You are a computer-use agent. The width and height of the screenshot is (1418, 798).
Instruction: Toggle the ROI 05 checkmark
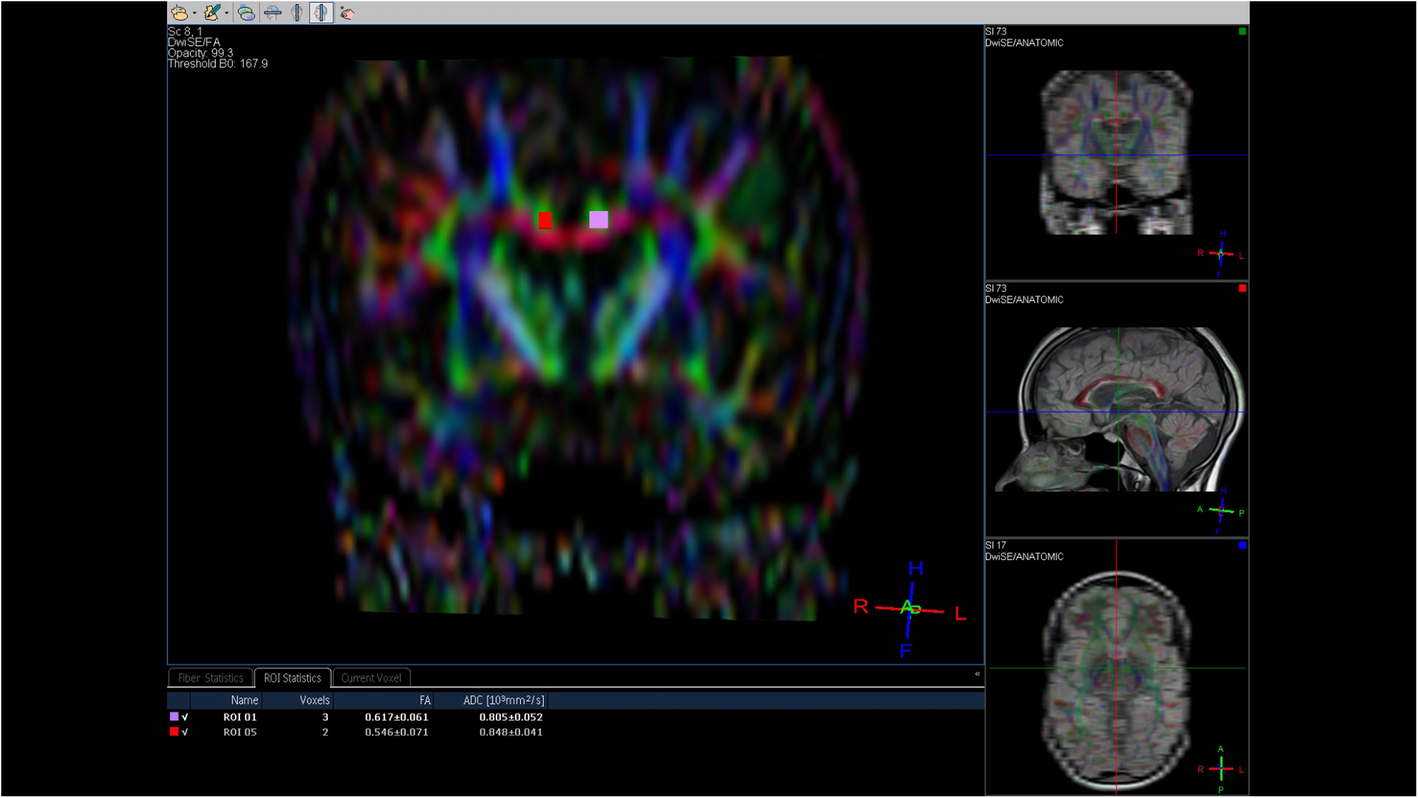pyautogui.click(x=185, y=732)
